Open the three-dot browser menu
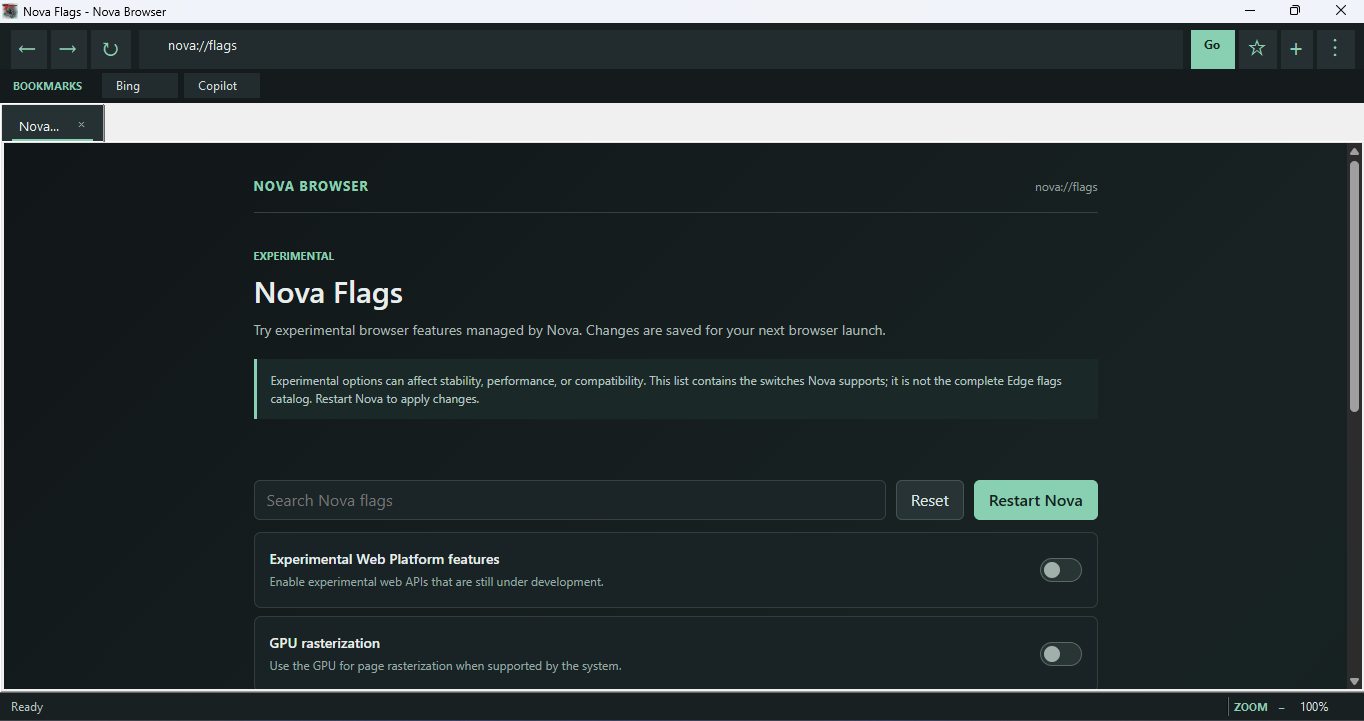This screenshot has height=721, width=1364. pyautogui.click(x=1335, y=49)
